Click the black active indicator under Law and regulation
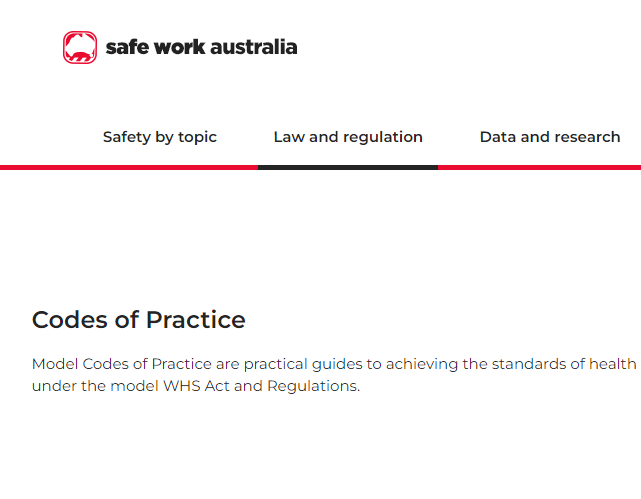Screen dimensions: 641x499 (348, 168)
